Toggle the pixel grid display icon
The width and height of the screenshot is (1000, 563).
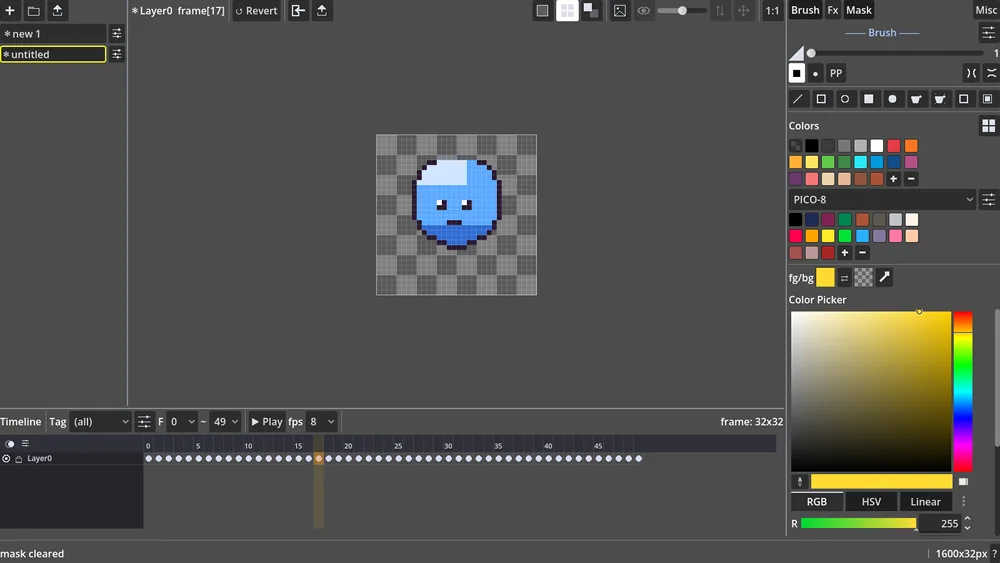pos(567,10)
